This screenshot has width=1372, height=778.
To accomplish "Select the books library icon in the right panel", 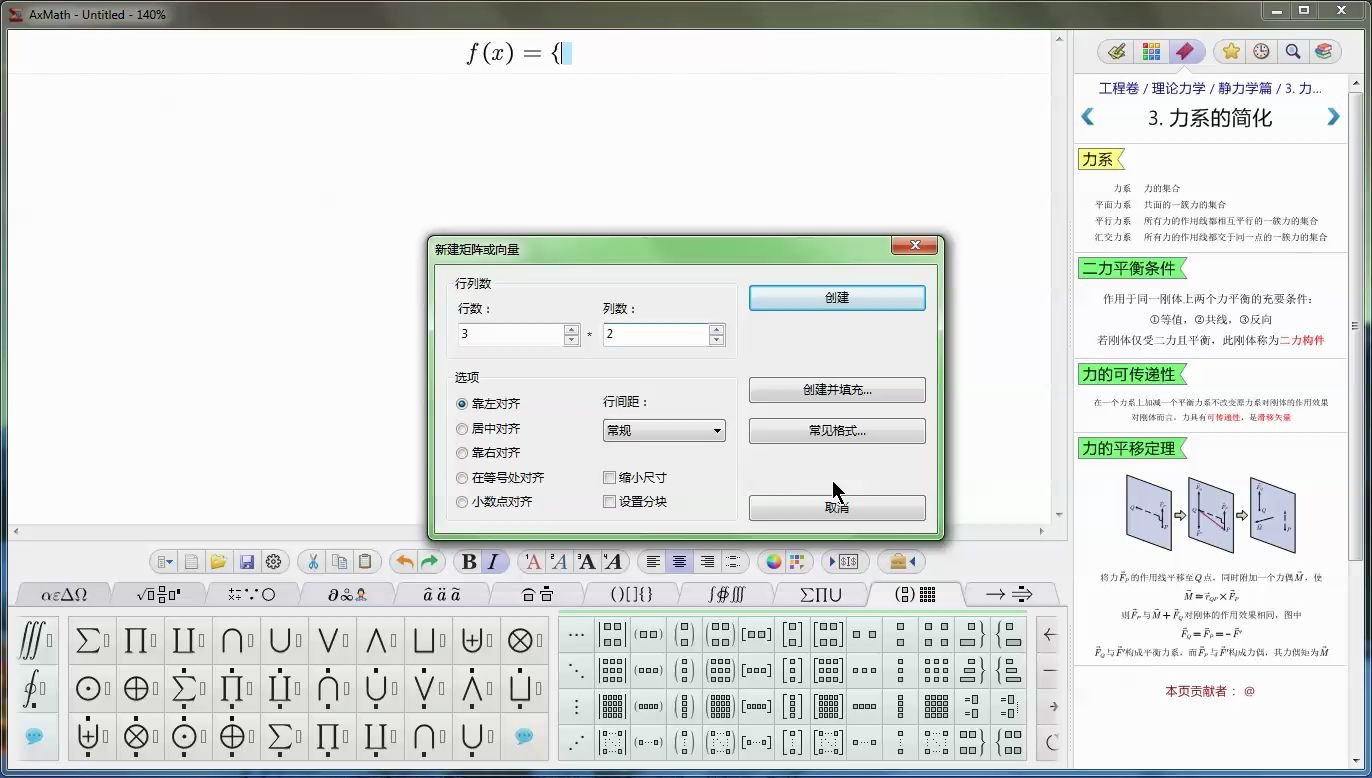I will (x=1322, y=51).
